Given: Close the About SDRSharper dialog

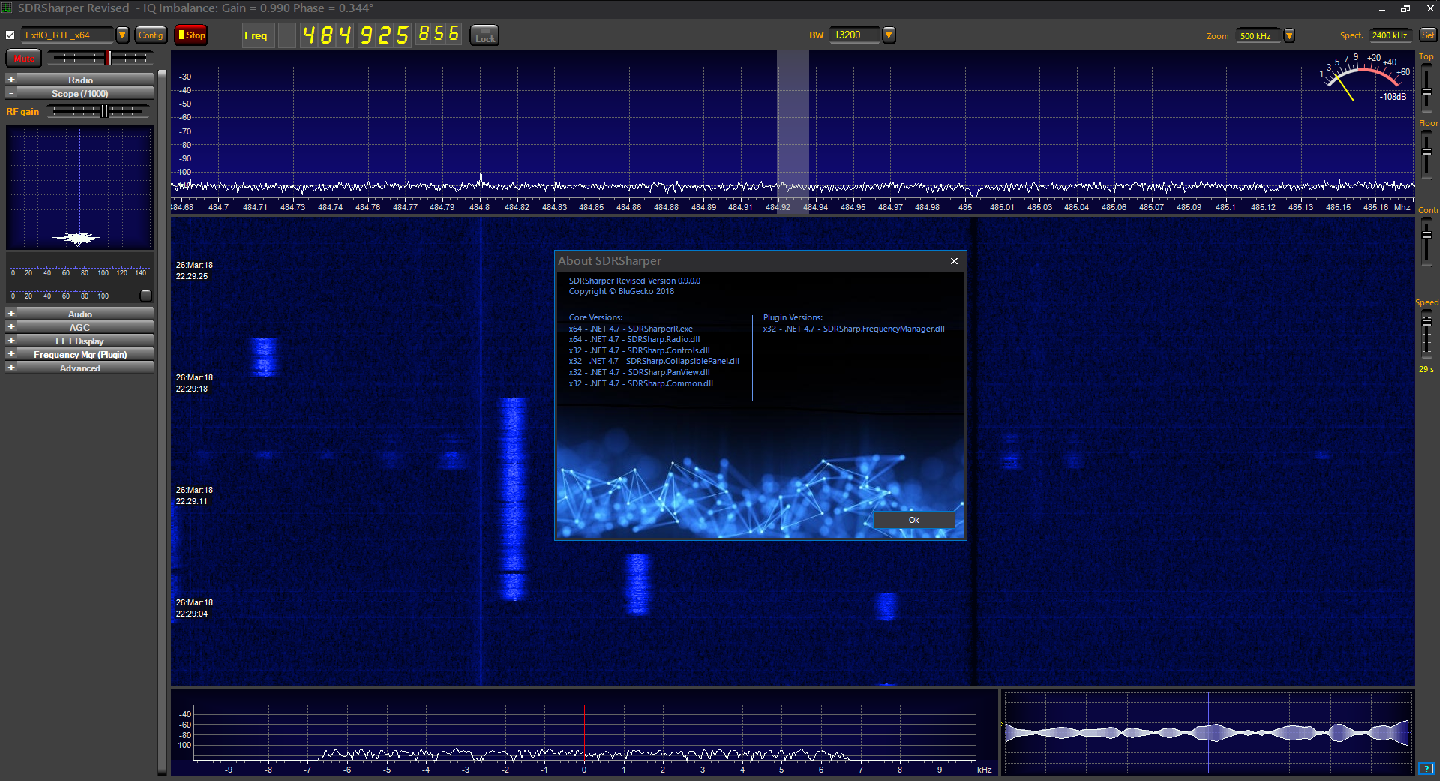Looking at the screenshot, I should point(954,261).
